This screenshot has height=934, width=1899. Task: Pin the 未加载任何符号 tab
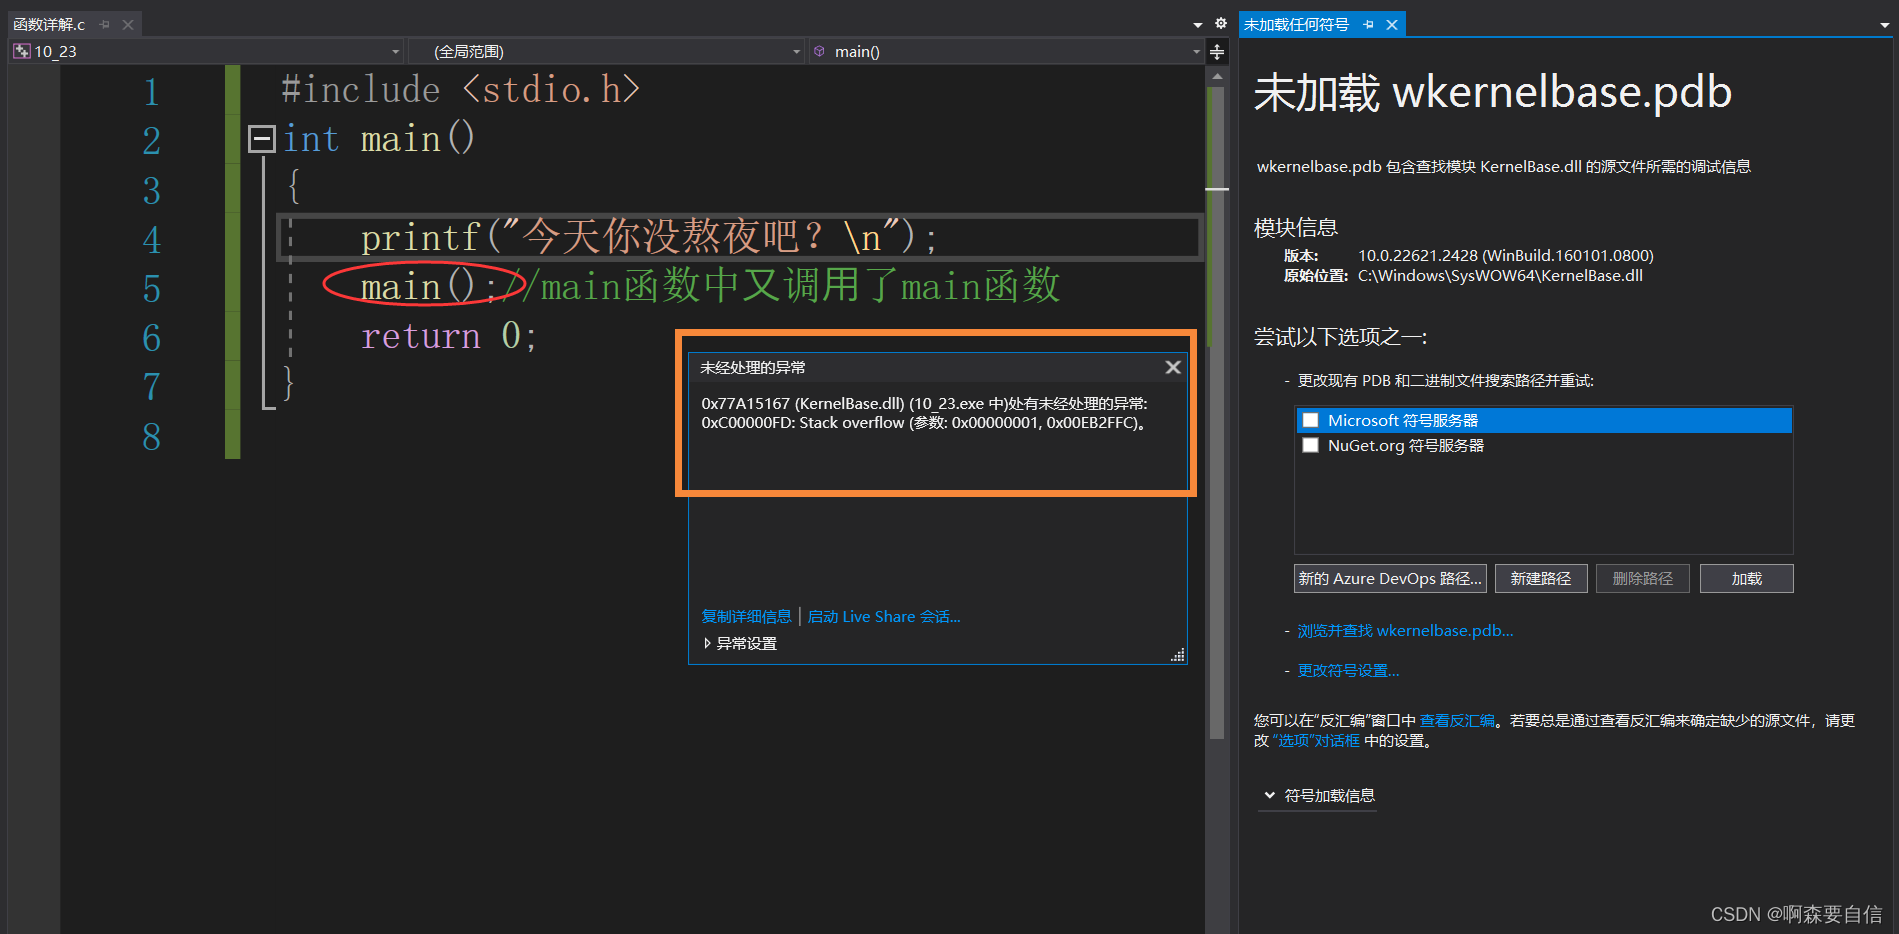1369,24
